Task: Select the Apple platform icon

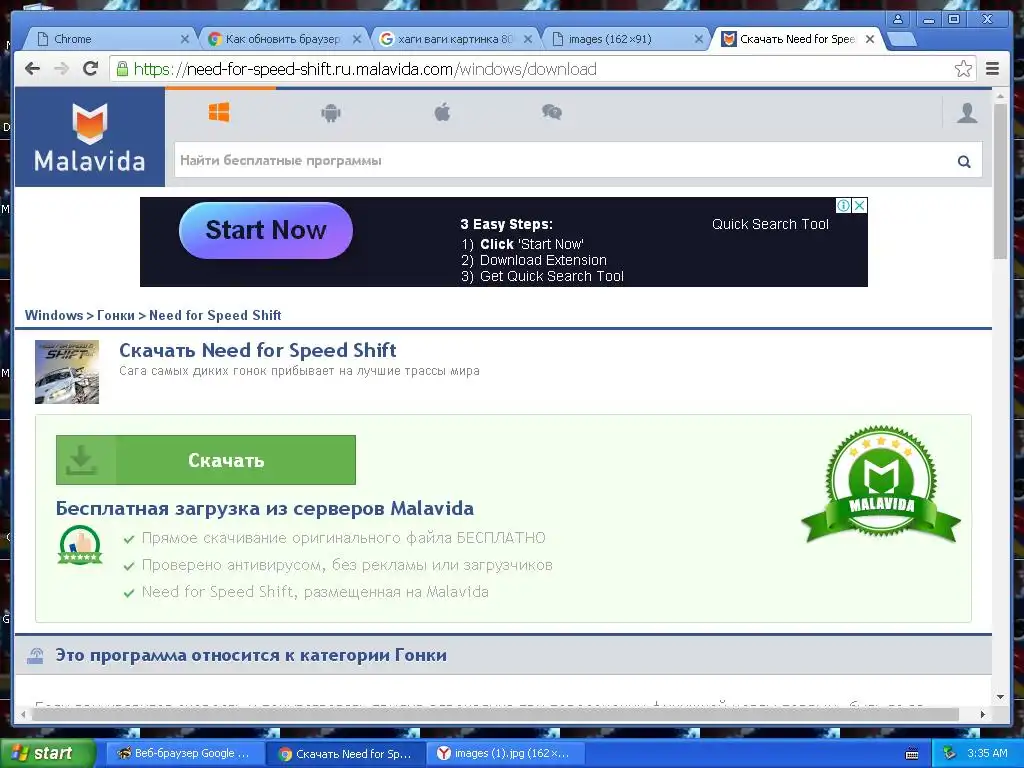Action: coord(442,112)
